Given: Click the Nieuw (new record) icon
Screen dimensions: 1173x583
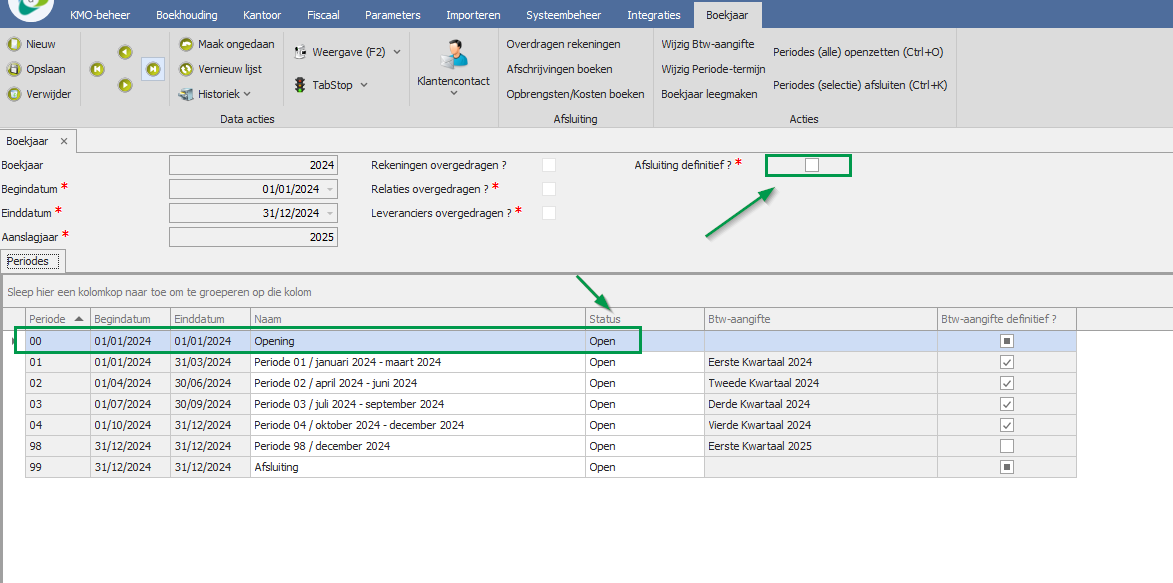Looking at the screenshot, I should [x=14, y=45].
